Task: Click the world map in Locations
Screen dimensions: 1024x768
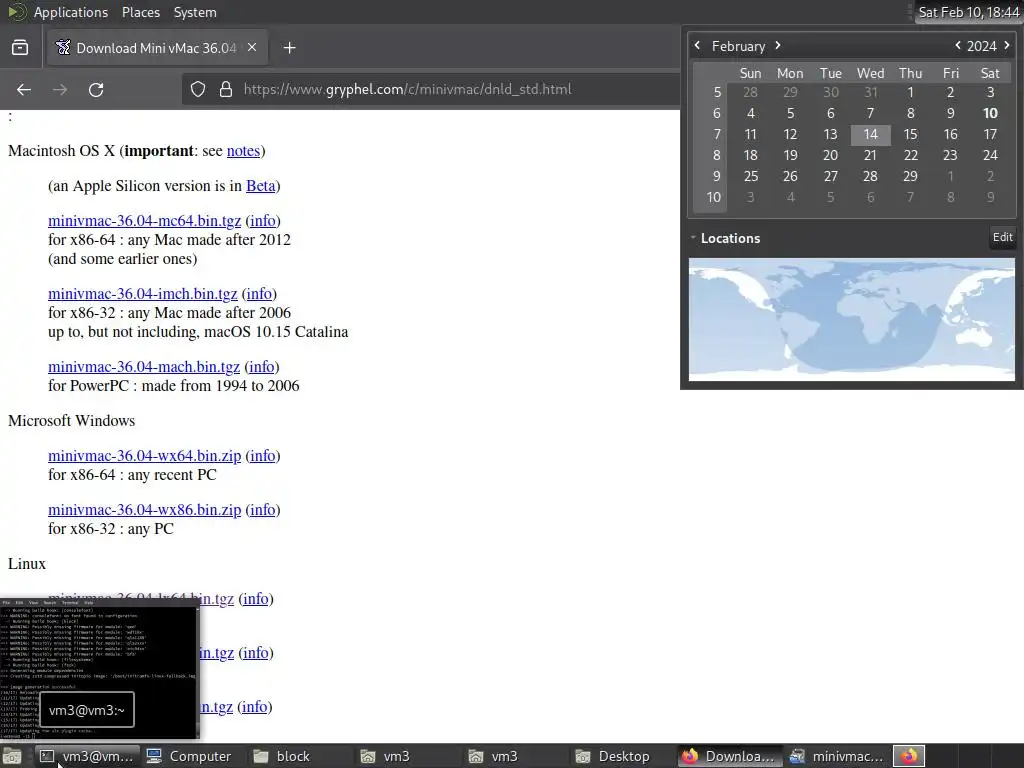Action: coord(852,319)
